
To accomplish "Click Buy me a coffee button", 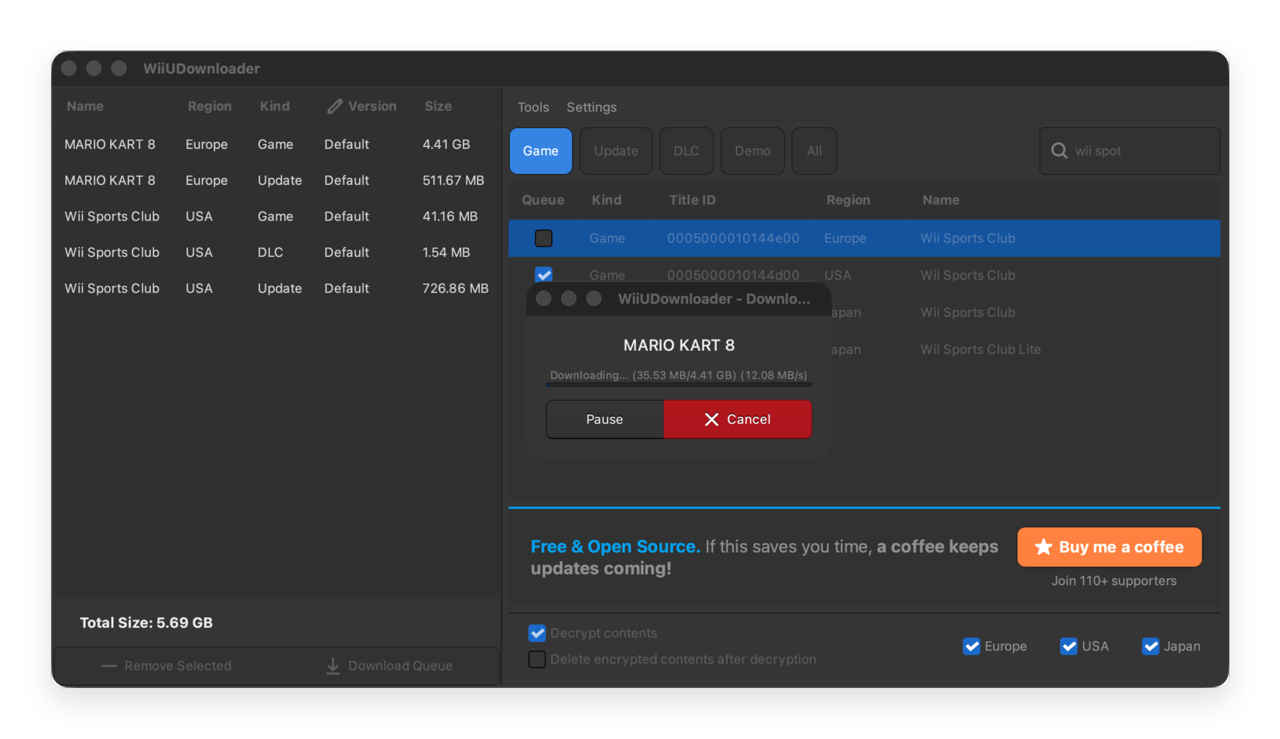I will click(1109, 547).
